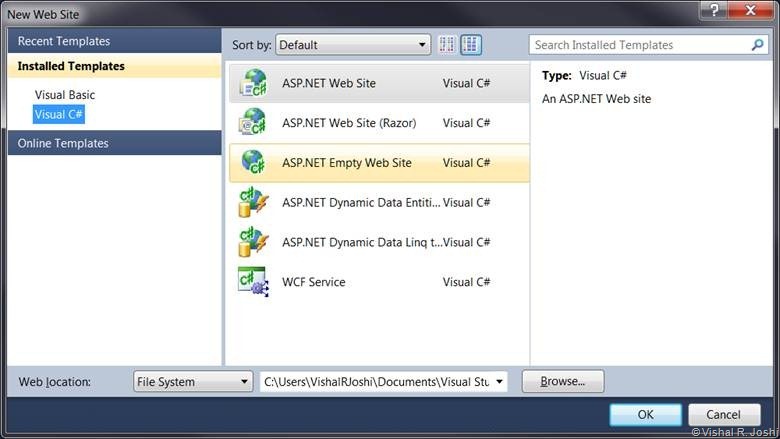The image size is (780, 439).
Task: Click the search magnifier icon
Action: coord(757,45)
